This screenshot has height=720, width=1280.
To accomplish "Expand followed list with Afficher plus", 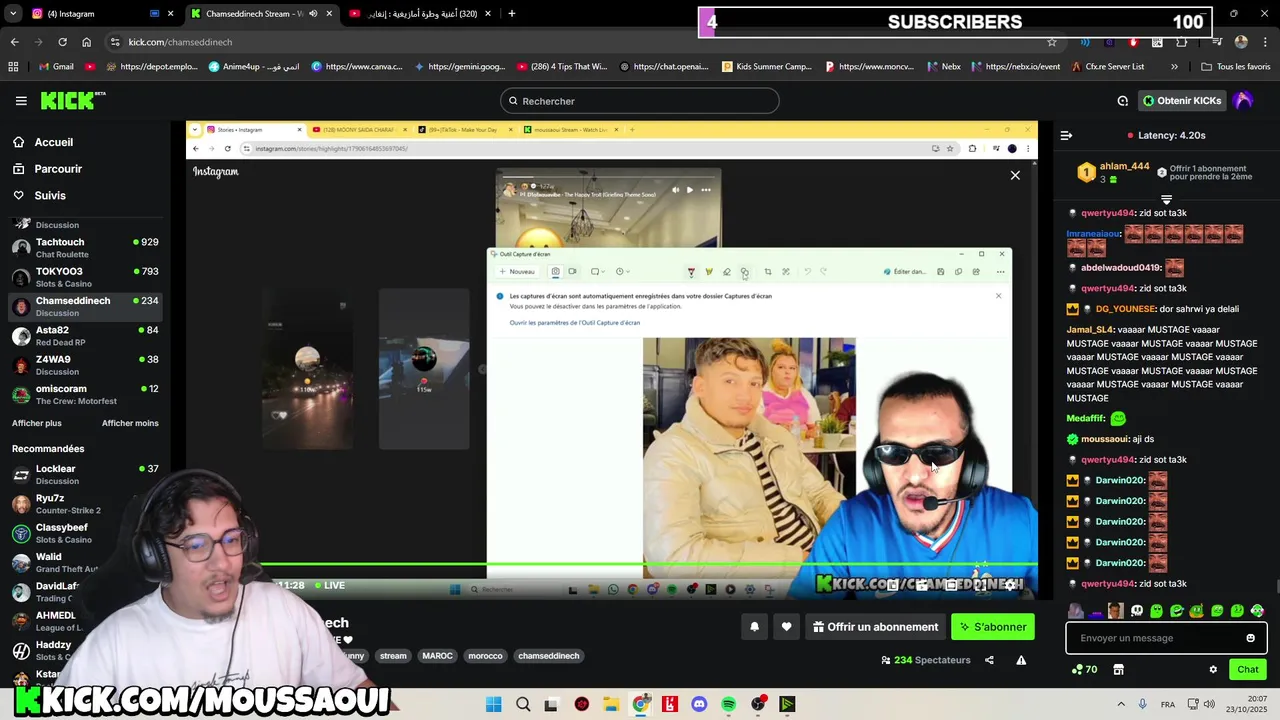I will tap(37, 423).
